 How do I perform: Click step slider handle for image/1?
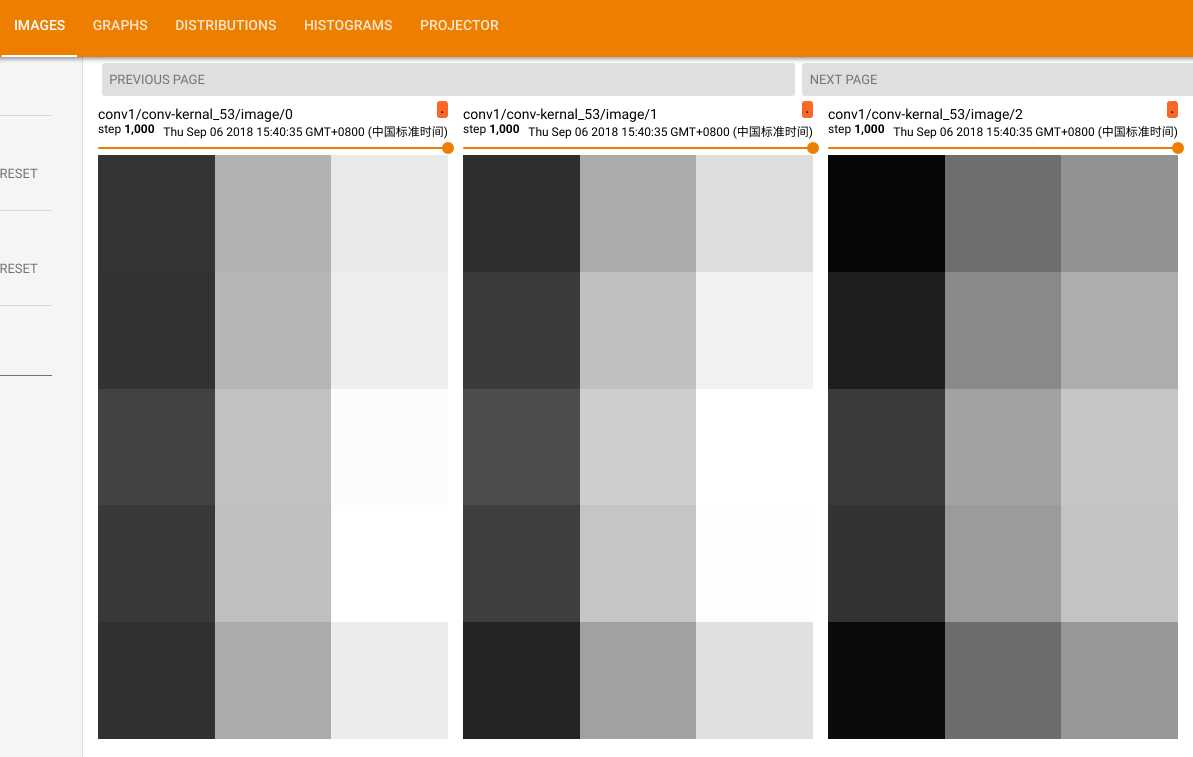(x=813, y=148)
